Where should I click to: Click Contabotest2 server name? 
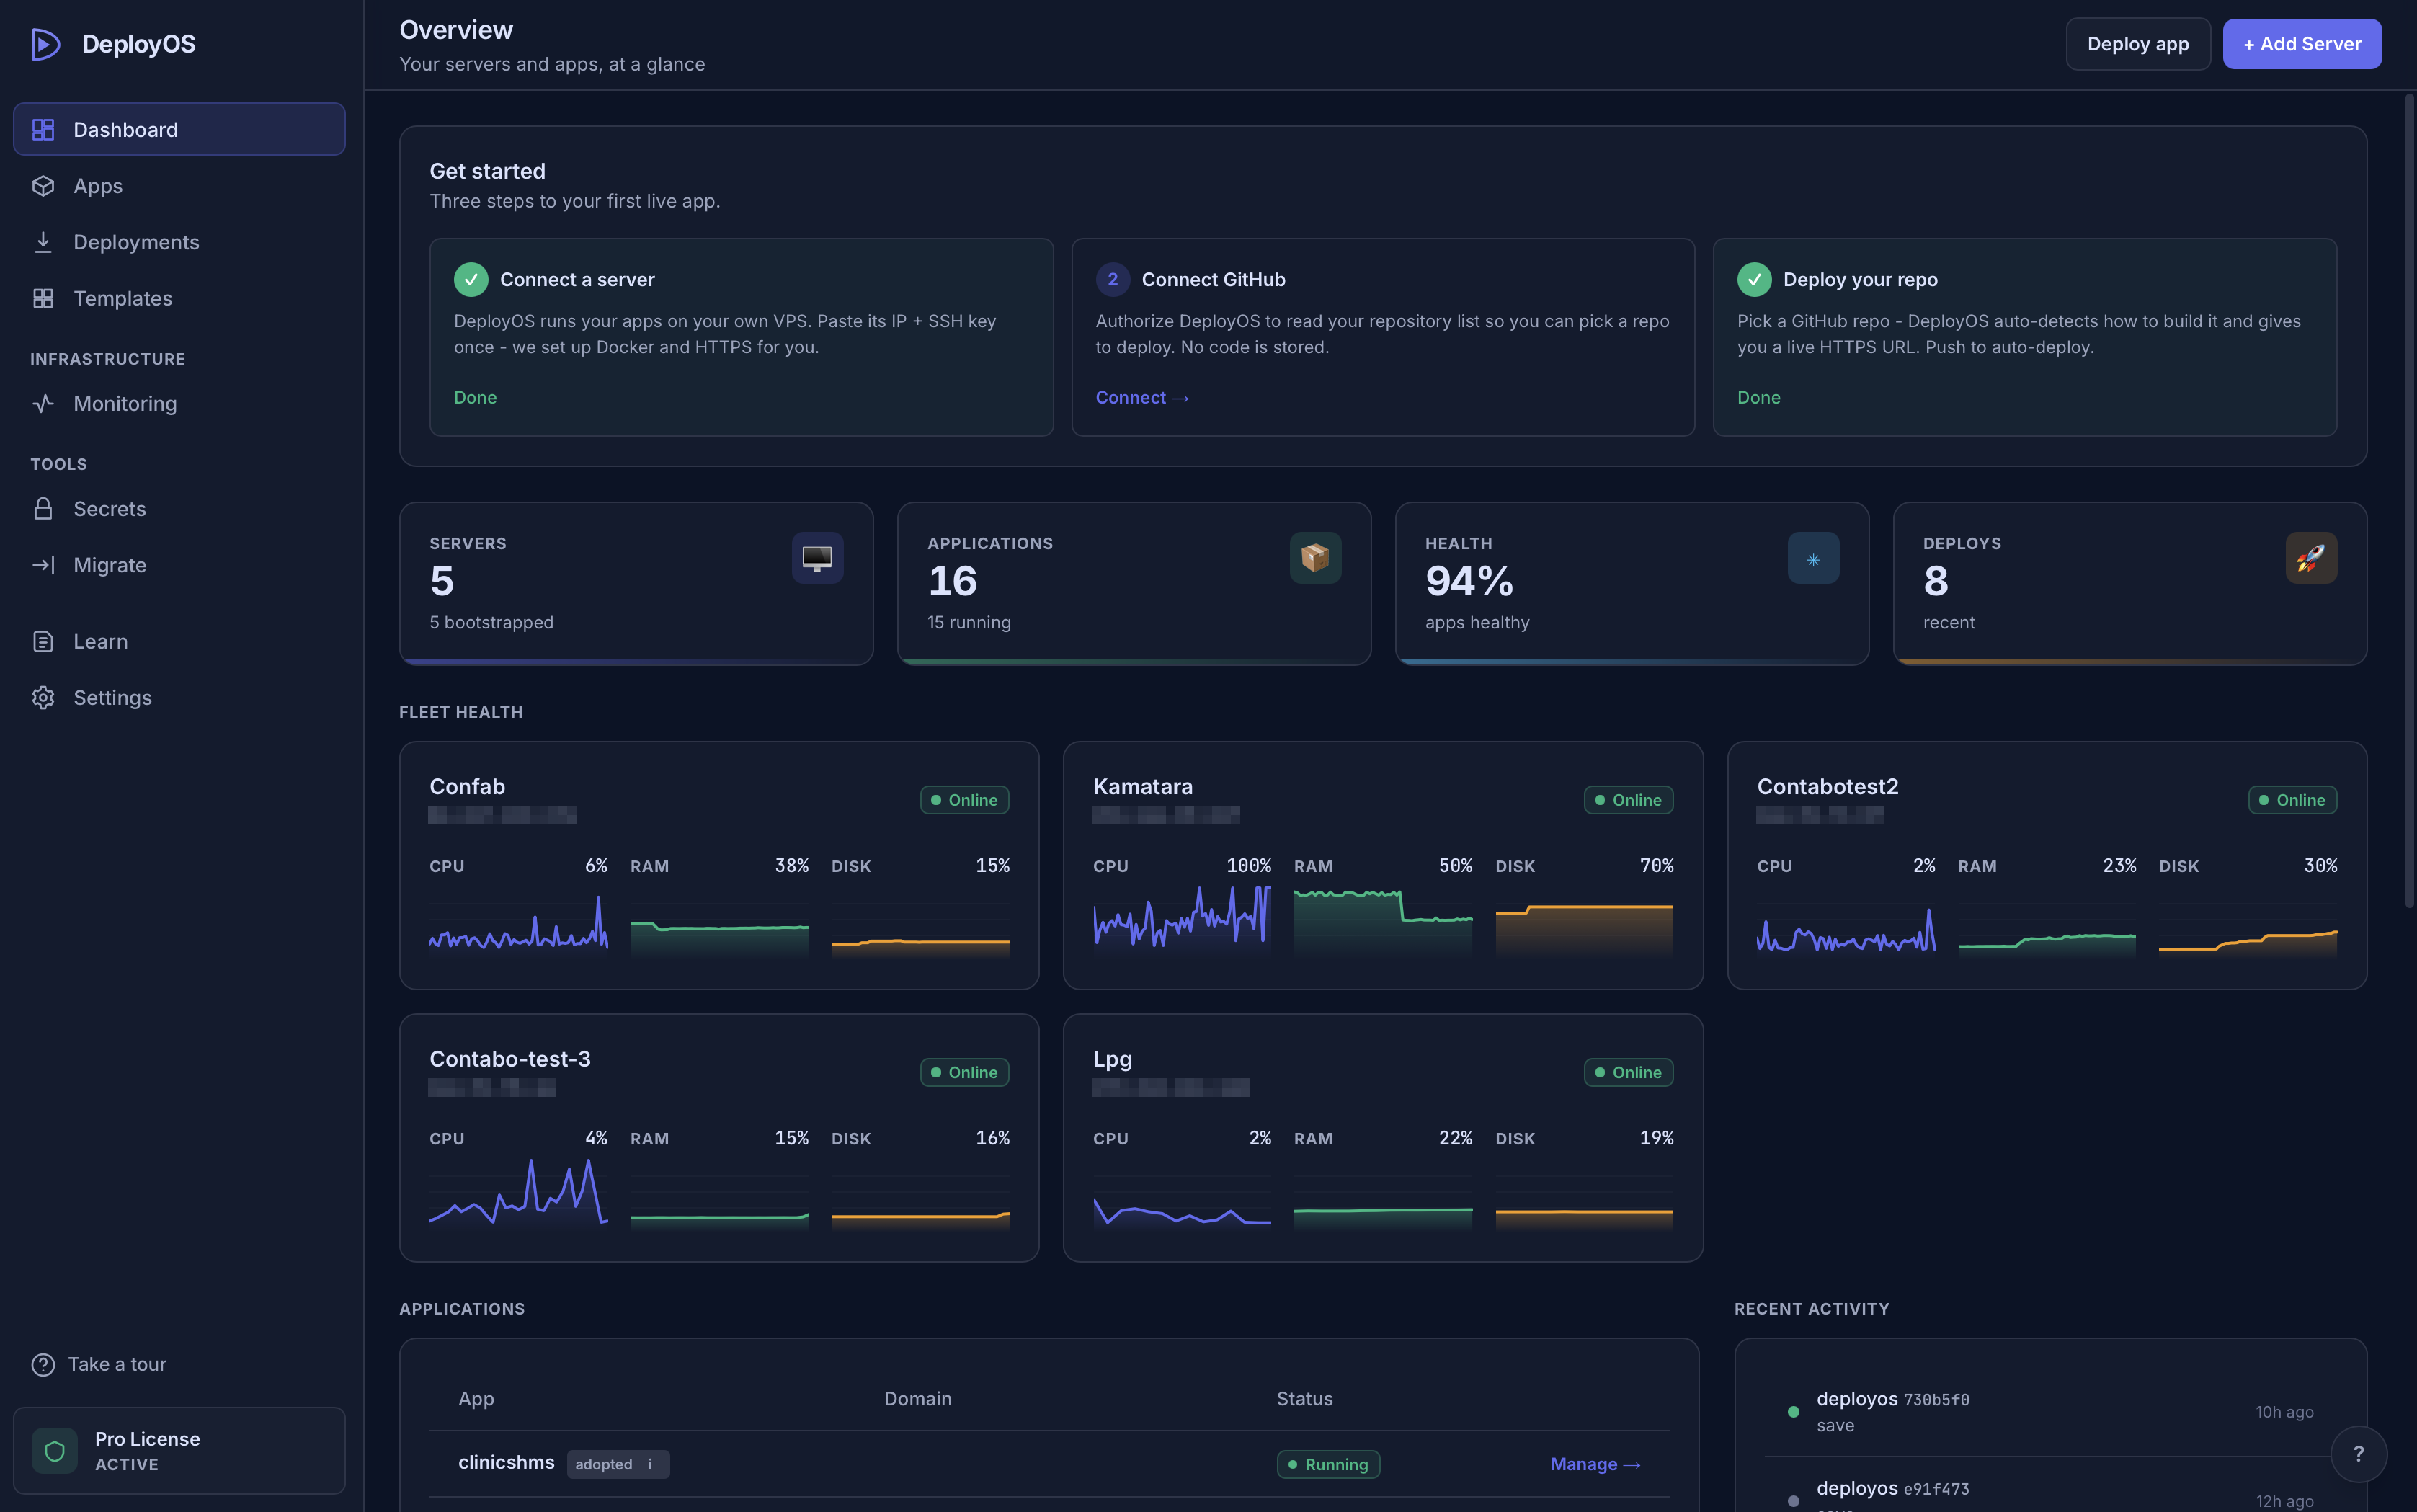[1827, 787]
